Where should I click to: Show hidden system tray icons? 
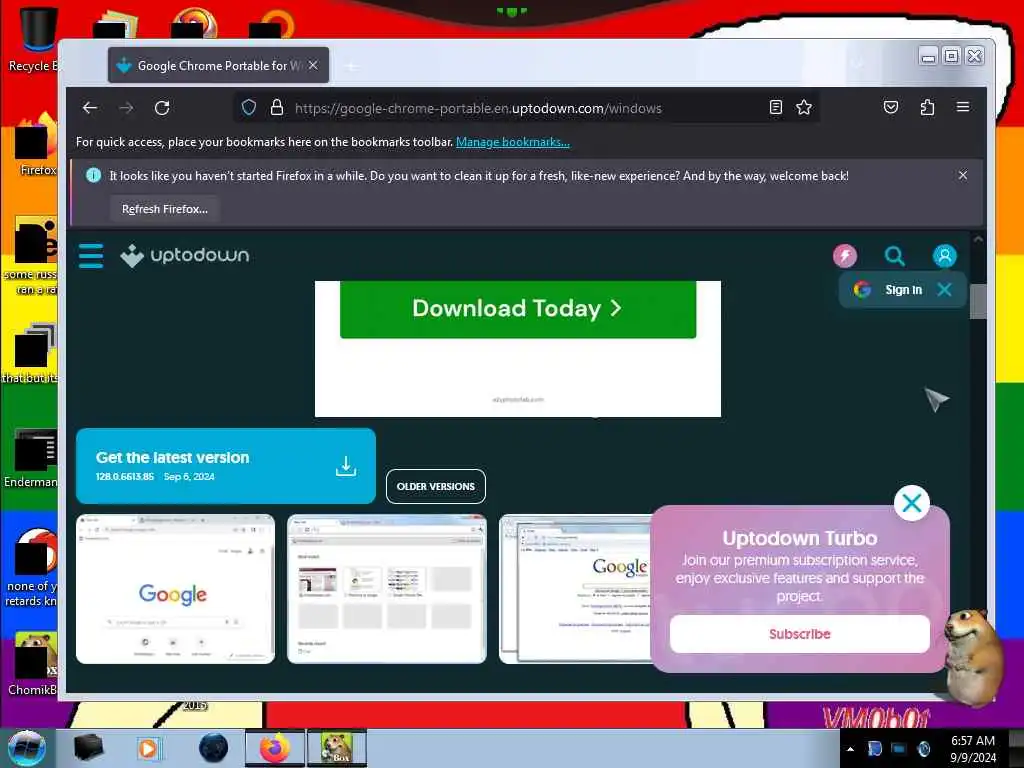pyautogui.click(x=850, y=749)
